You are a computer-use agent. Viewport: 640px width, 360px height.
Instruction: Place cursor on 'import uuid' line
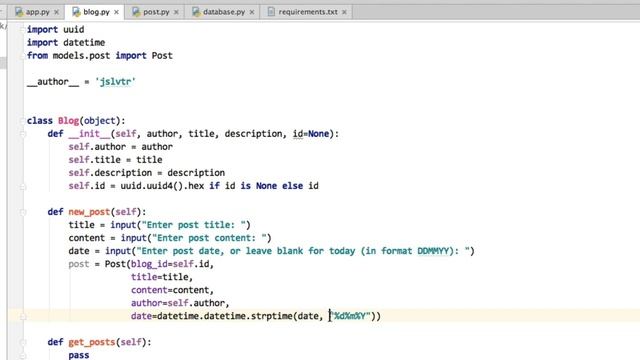point(56,29)
